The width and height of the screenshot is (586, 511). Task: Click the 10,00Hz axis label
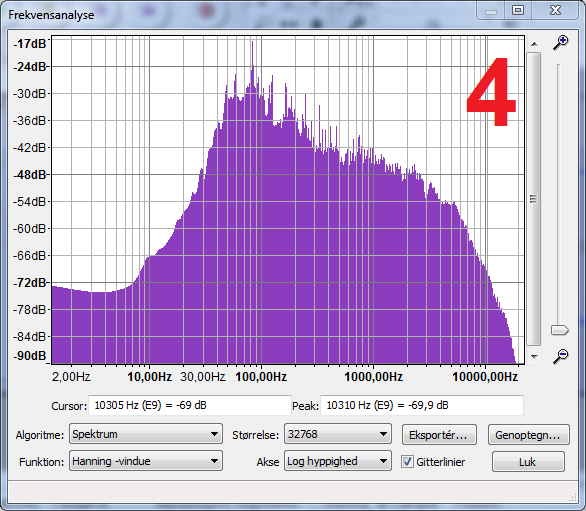149,377
